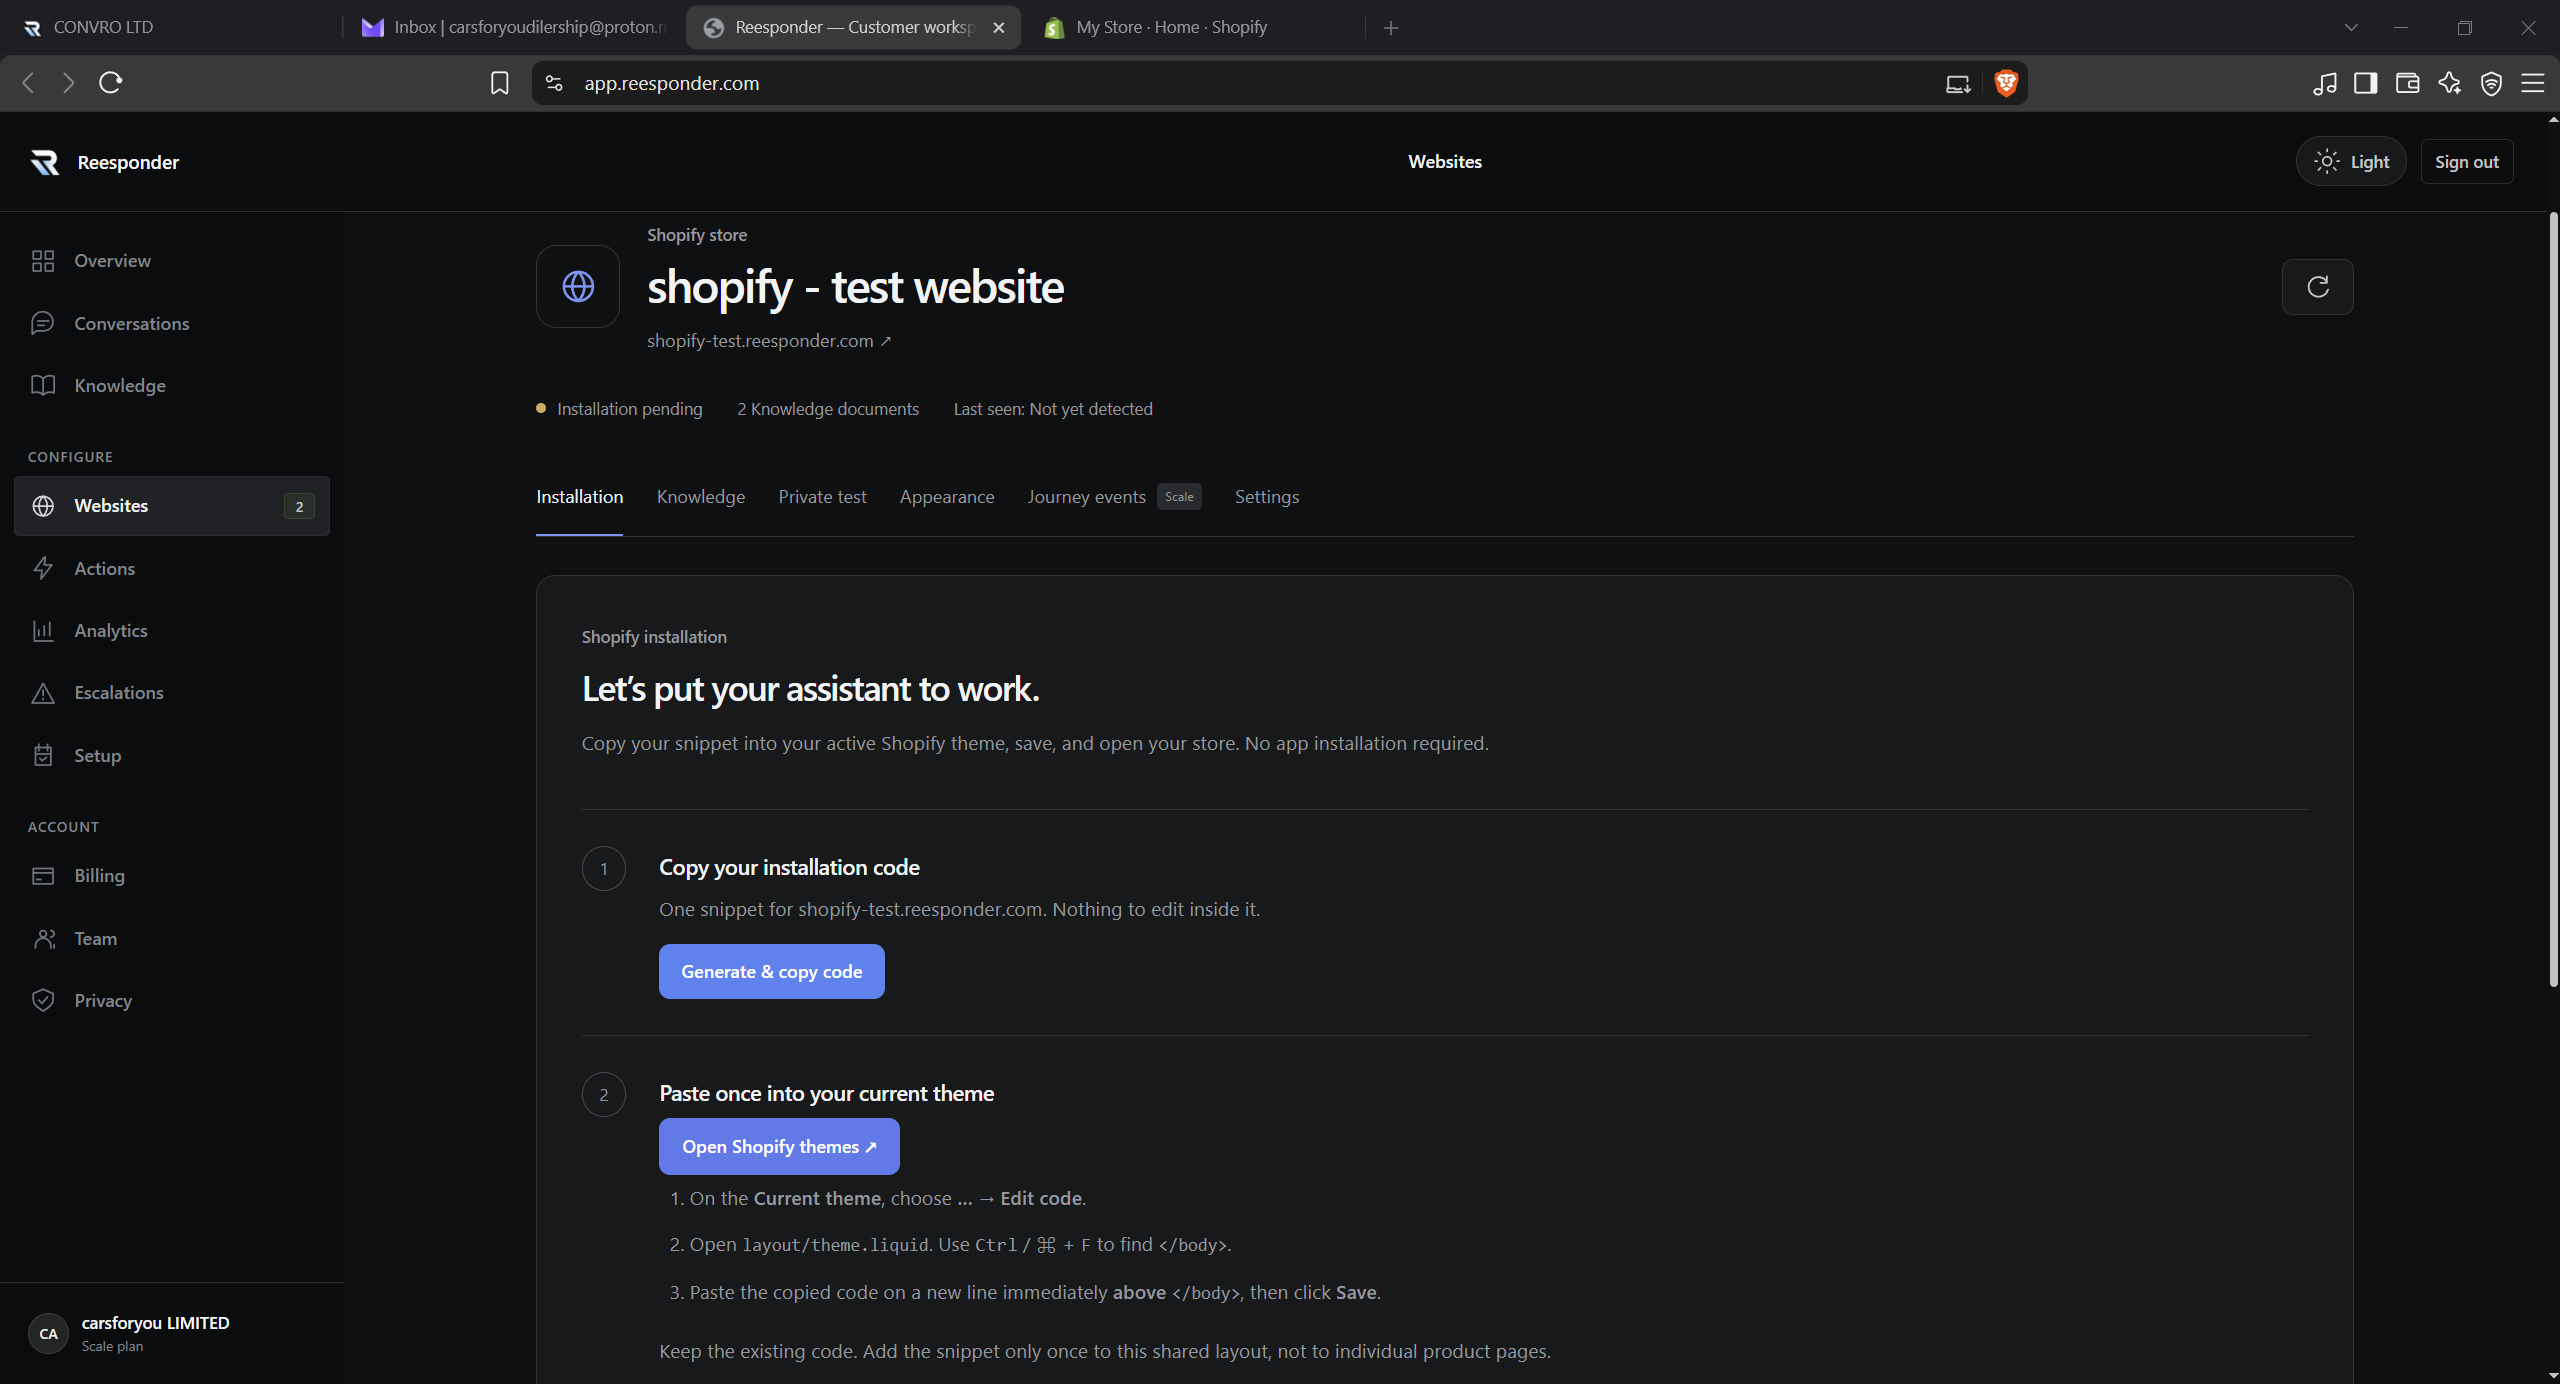Click the Brave shields lion icon
The image size is (2560, 1384).
click(2005, 83)
